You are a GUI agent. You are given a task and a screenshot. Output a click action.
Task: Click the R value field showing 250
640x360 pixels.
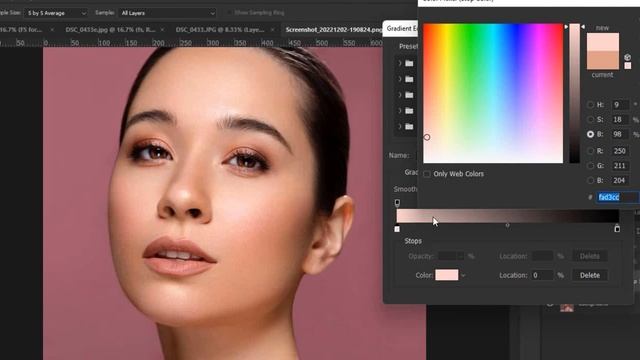(620, 151)
